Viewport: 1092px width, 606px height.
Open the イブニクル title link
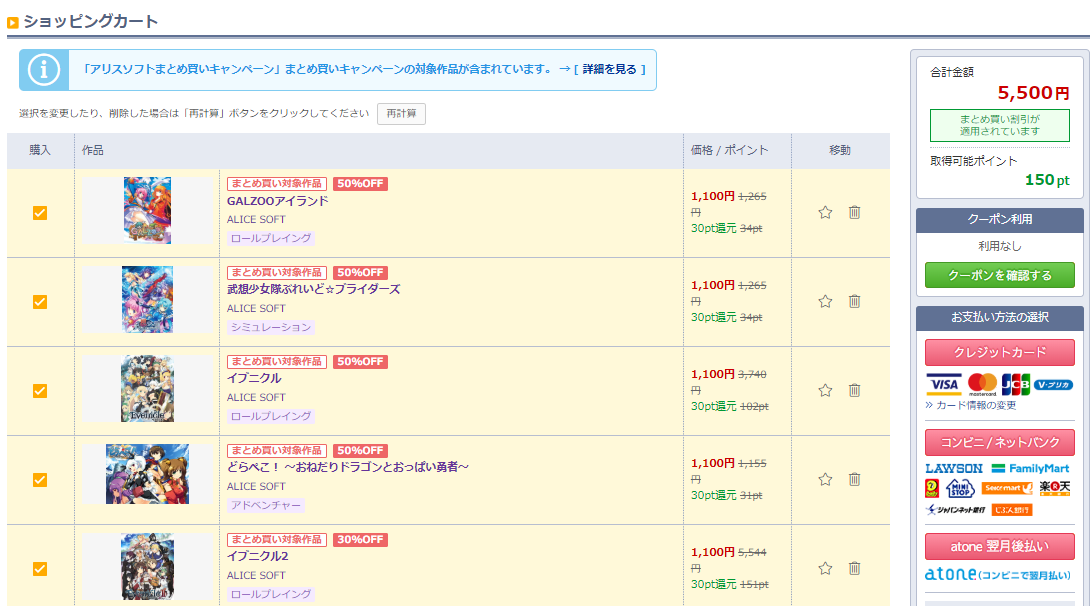[254, 378]
